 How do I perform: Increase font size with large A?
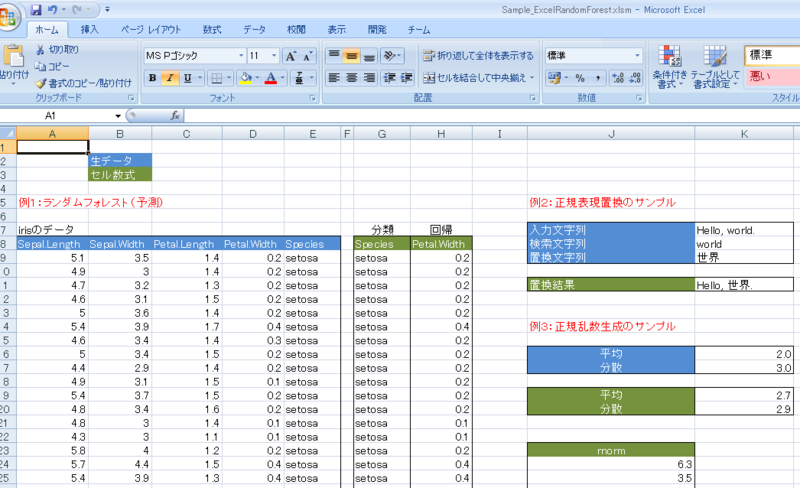(x=290, y=56)
